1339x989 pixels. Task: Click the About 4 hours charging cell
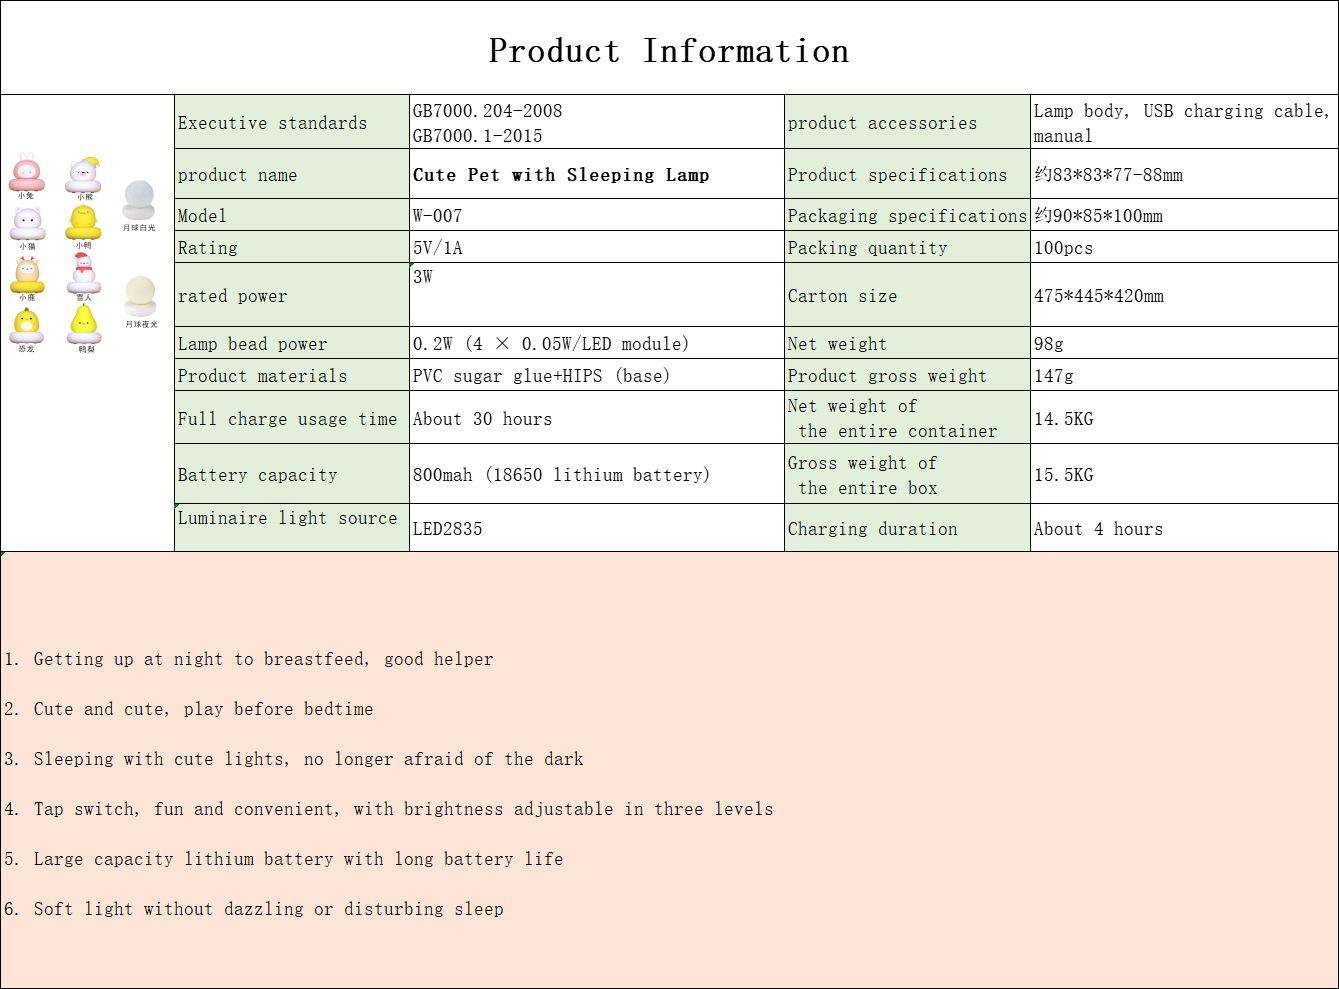[1183, 529]
